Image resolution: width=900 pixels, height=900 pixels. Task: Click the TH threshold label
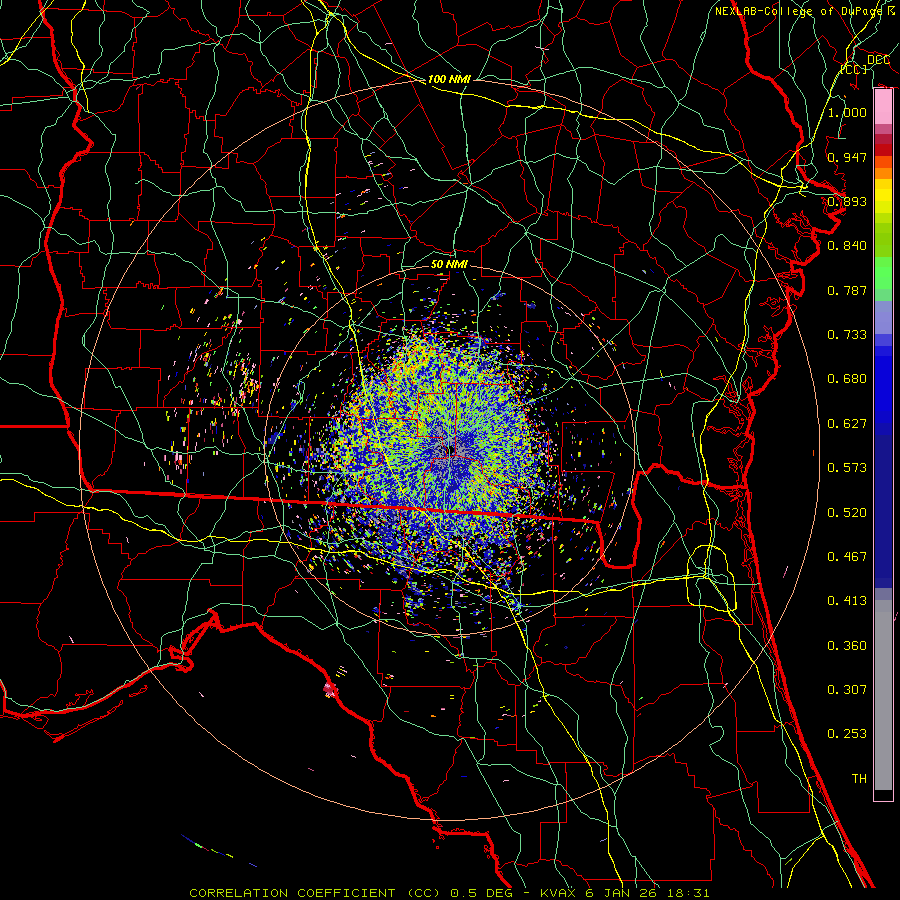point(859,779)
